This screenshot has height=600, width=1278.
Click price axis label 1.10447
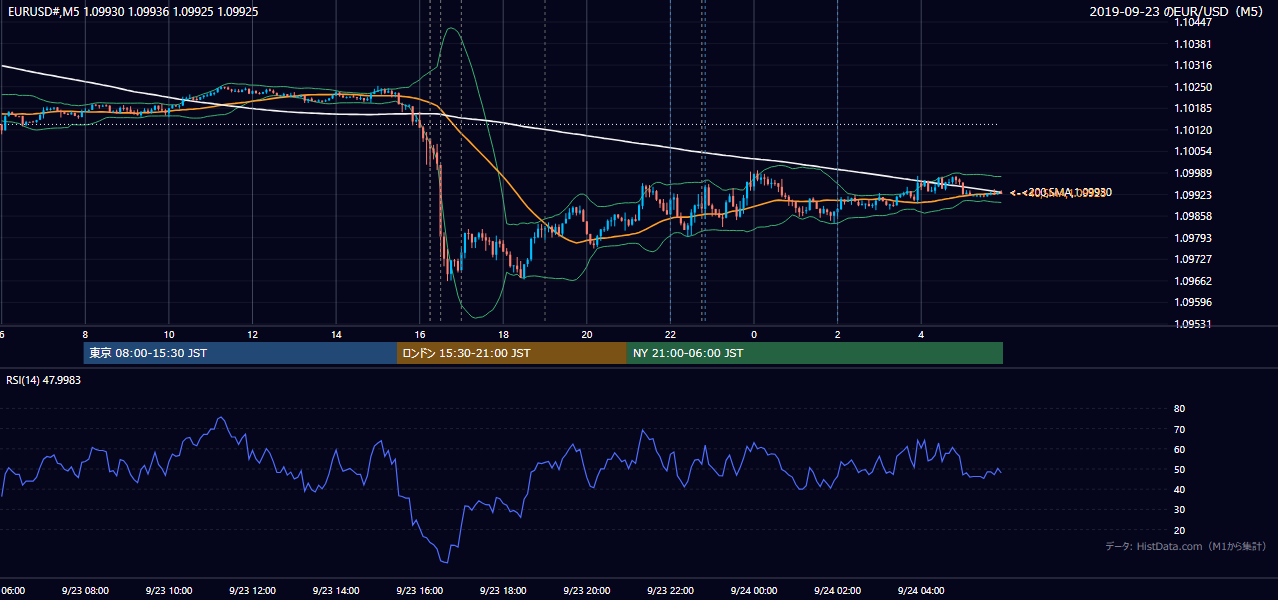(x=1194, y=23)
